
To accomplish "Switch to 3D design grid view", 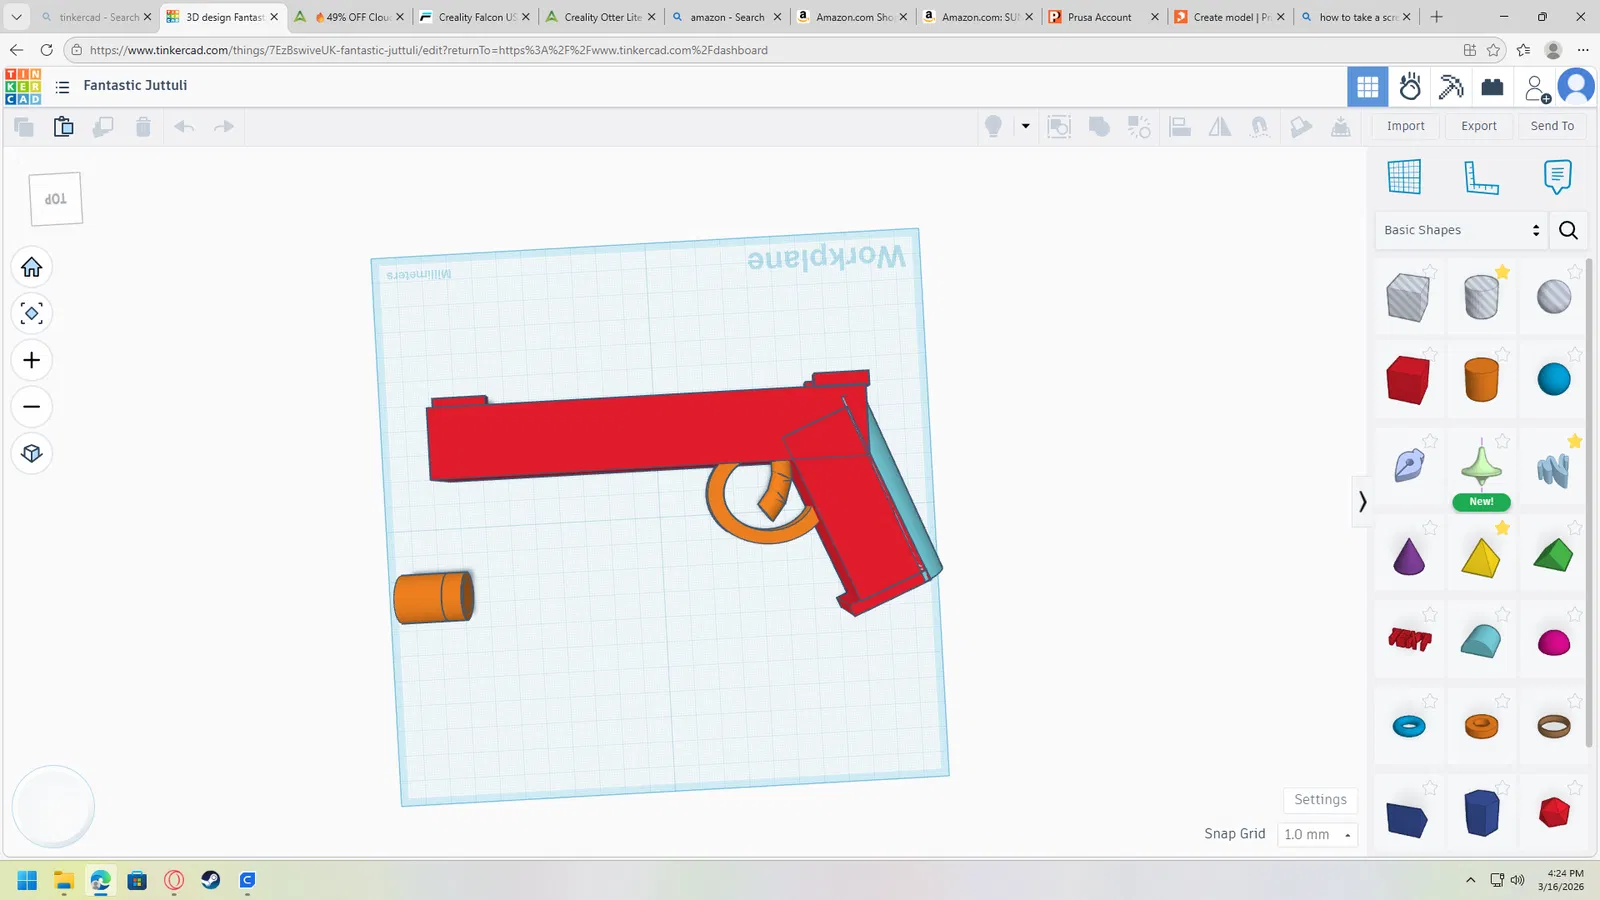I will [1367, 87].
